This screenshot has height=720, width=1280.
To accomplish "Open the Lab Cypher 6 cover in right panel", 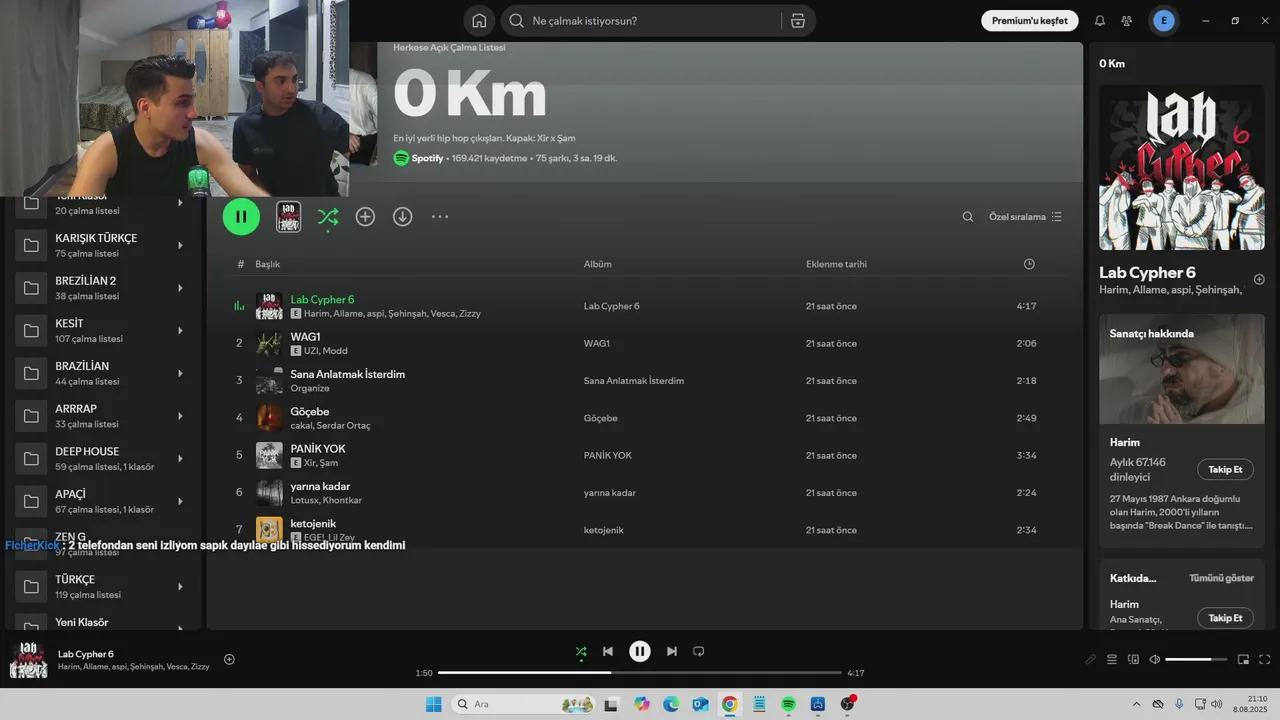I will [x=1182, y=167].
